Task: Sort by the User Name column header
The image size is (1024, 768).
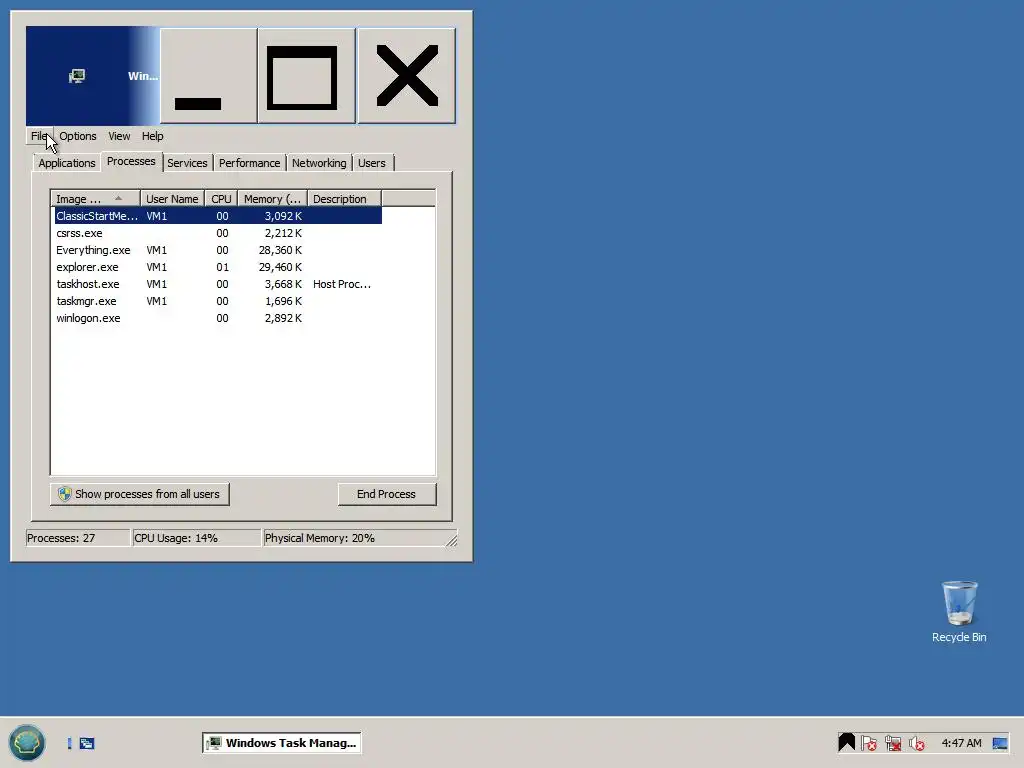Action: (x=172, y=199)
